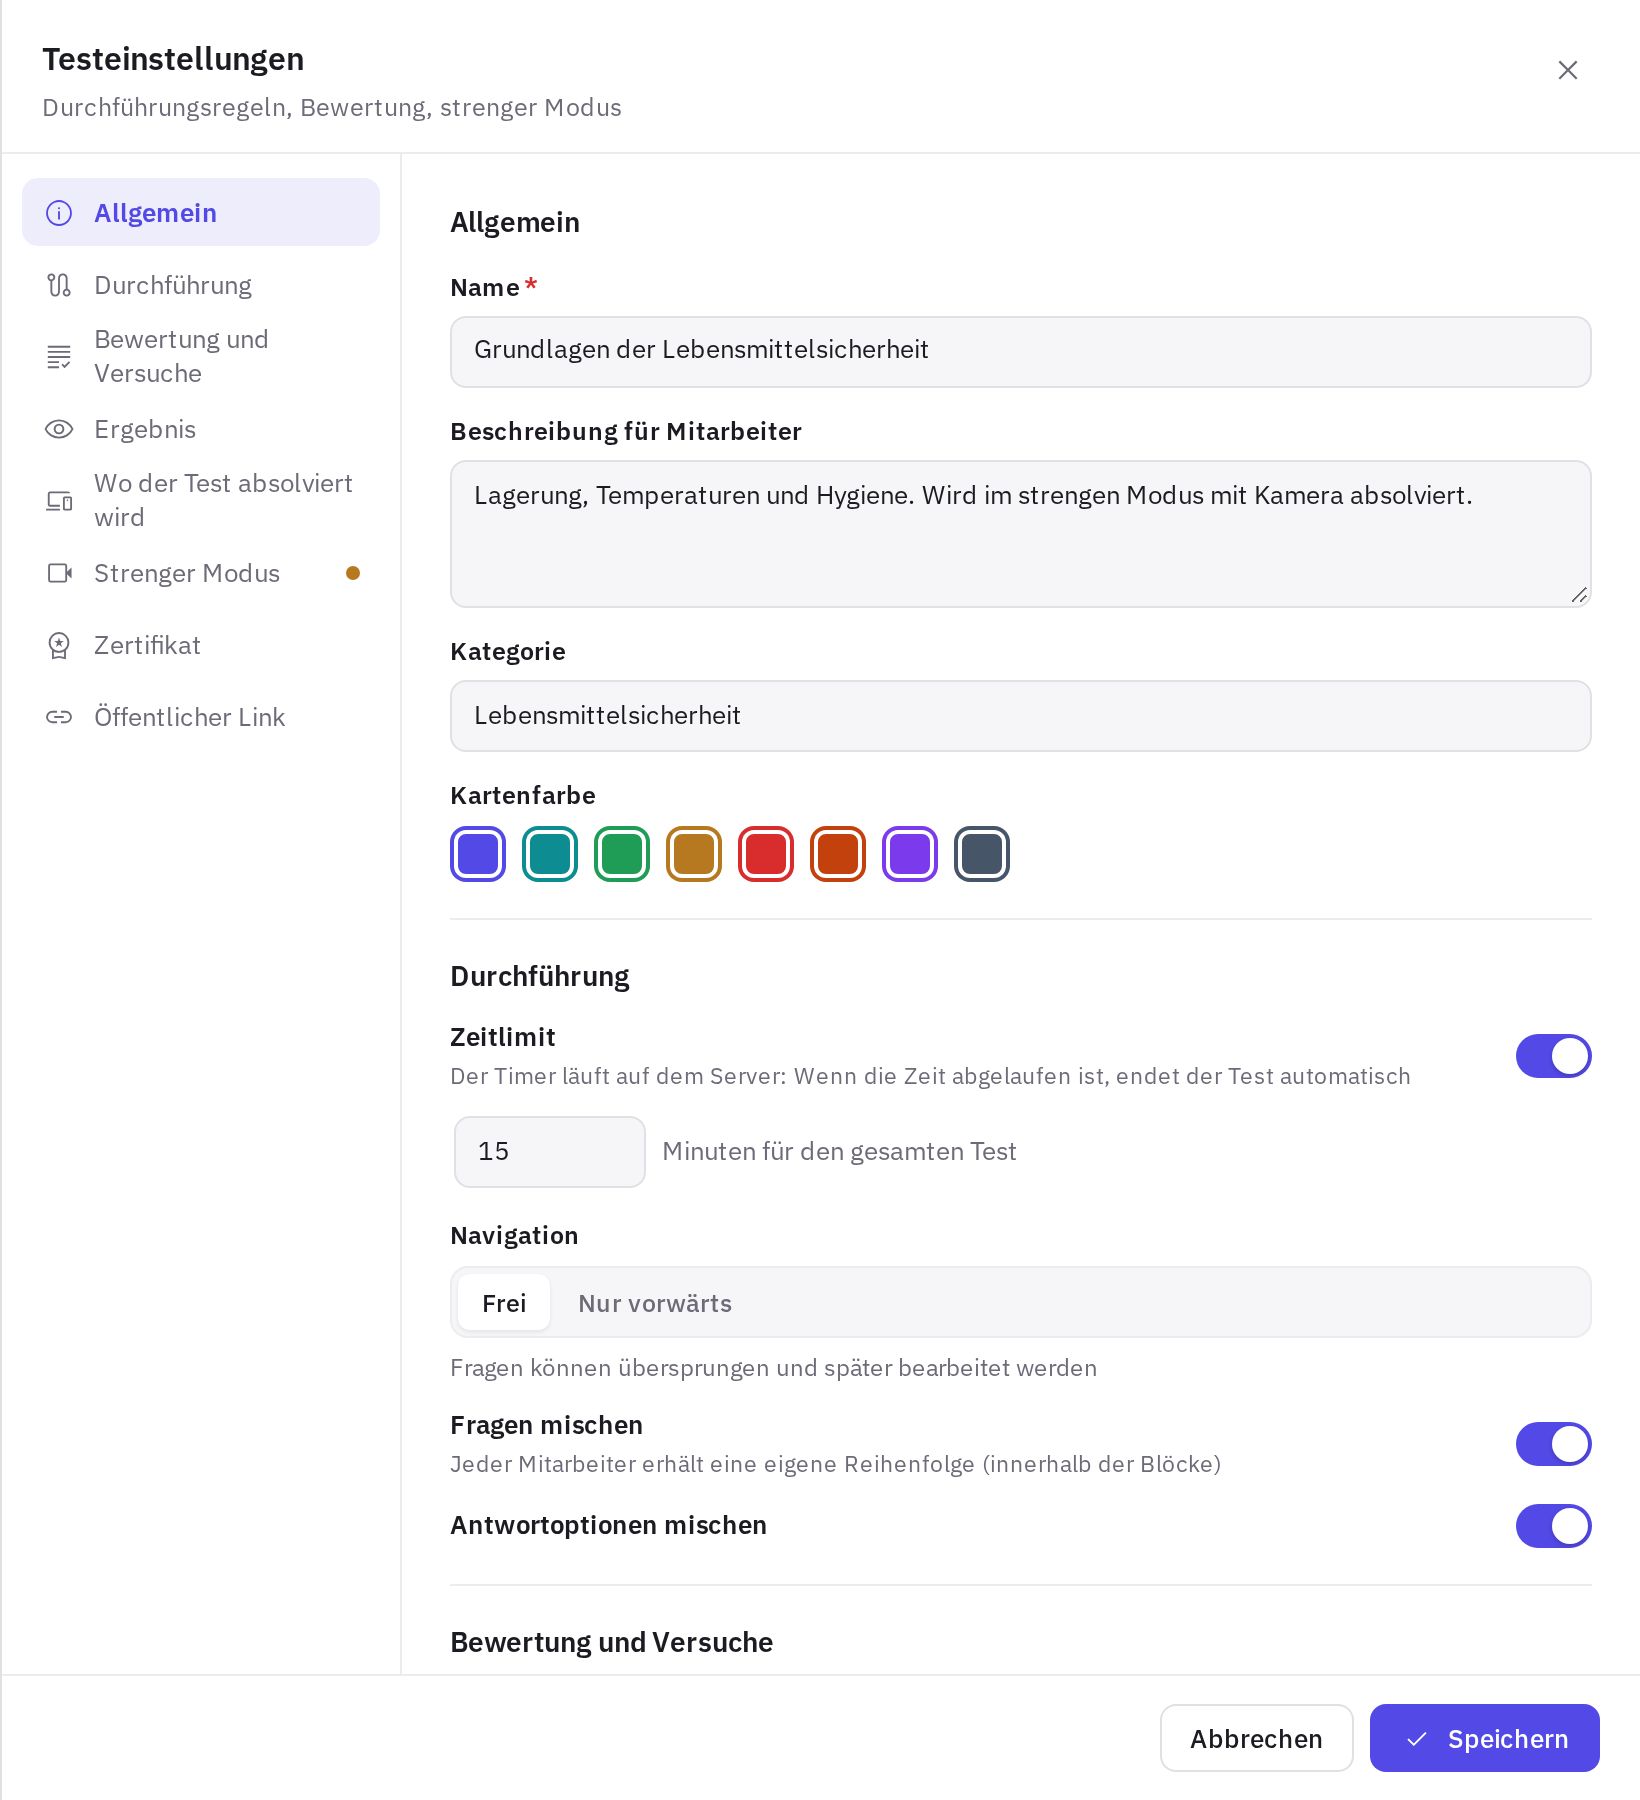Image resolution: width=1640 pixels, height=1800 pixels.
Task: Toggle Antwortoptionen mischen off
Action: point(1553,1526)
